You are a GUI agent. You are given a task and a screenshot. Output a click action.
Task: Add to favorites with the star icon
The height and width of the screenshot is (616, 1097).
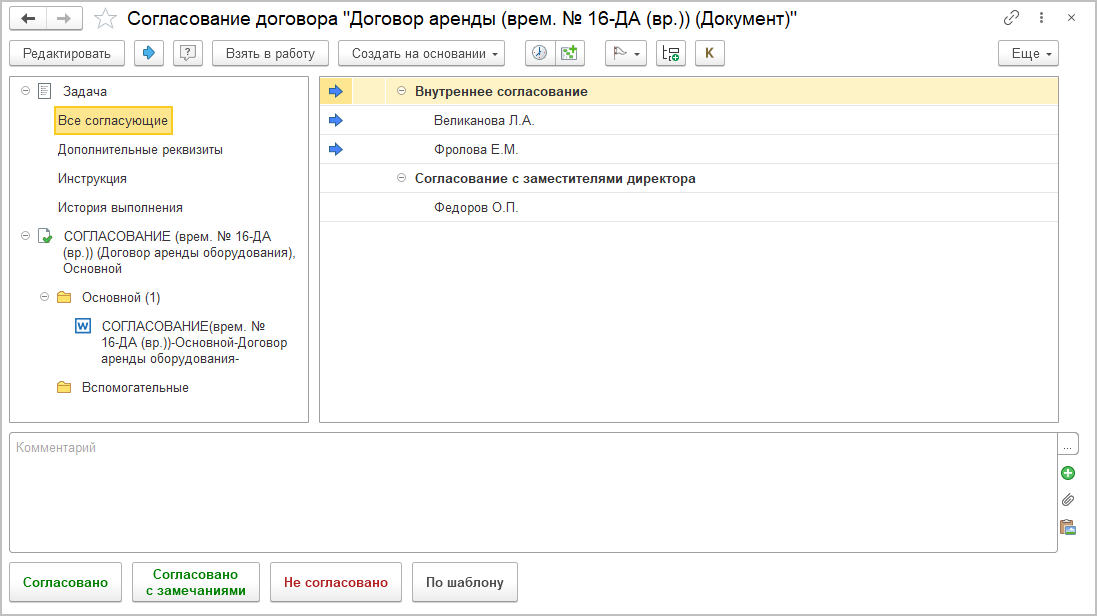click(x=105, y=18)
